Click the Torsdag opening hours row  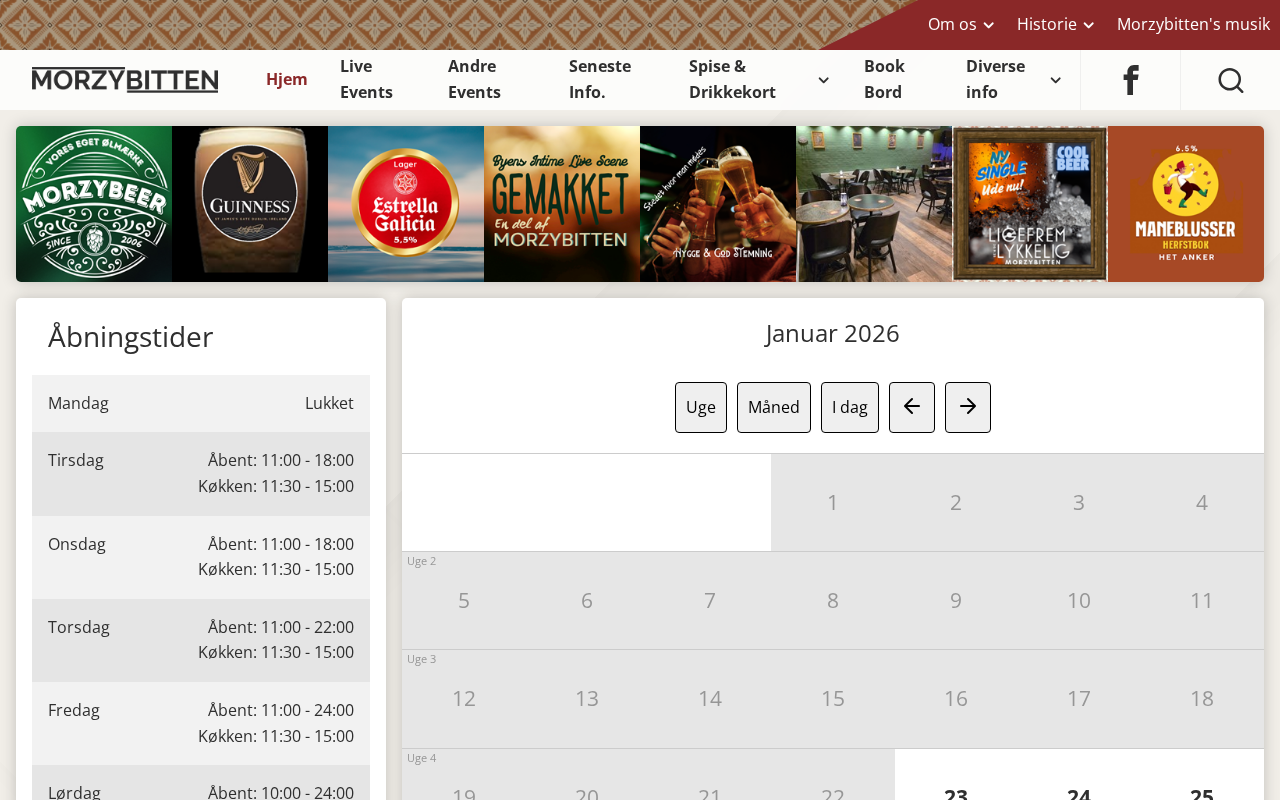201,640
